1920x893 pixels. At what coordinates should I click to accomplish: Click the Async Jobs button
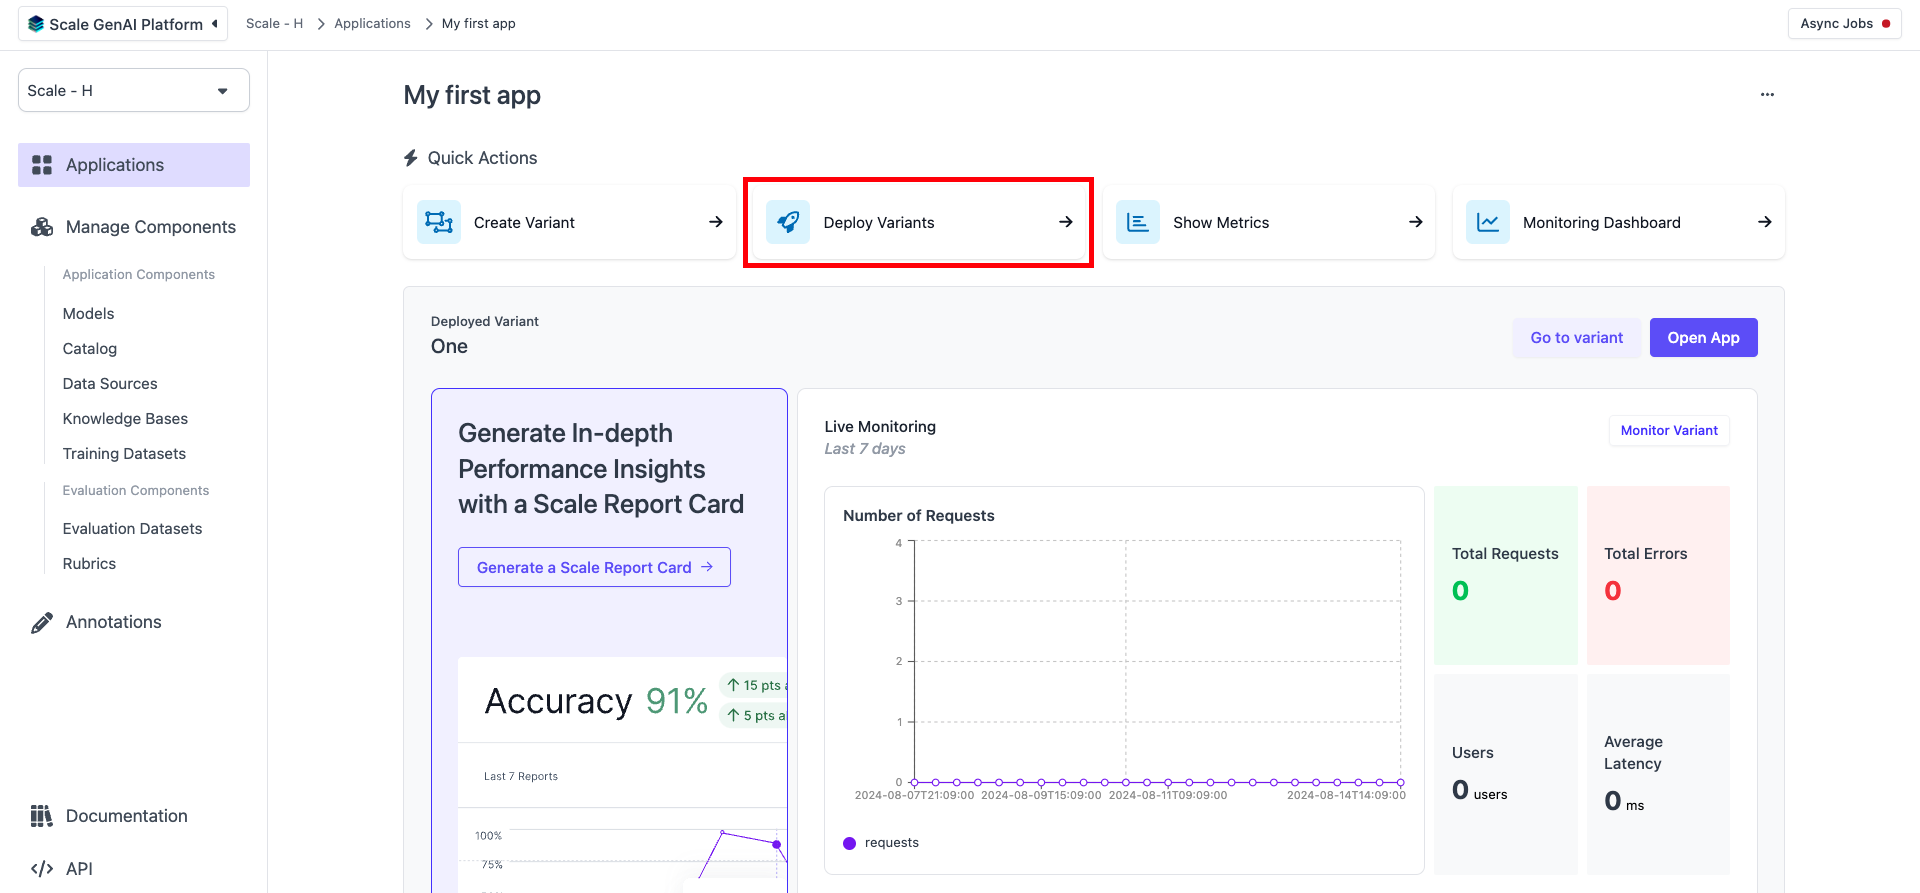[1844, 24]
